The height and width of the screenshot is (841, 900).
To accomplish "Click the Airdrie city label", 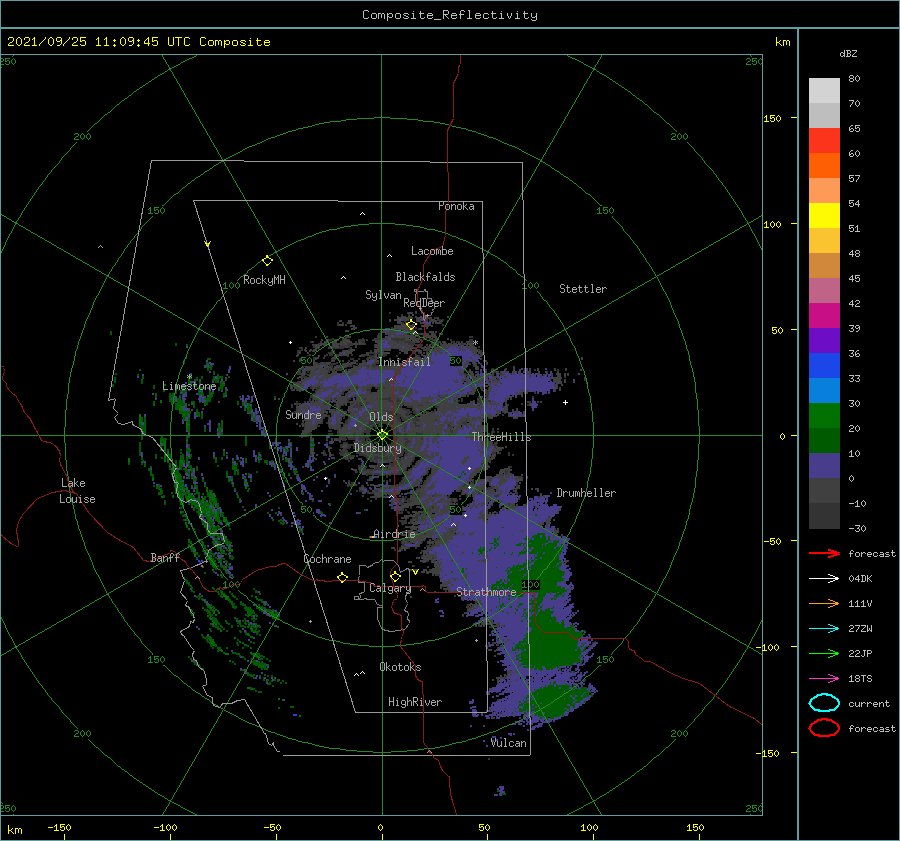I will pyautogui.click(x=394, y=534).
